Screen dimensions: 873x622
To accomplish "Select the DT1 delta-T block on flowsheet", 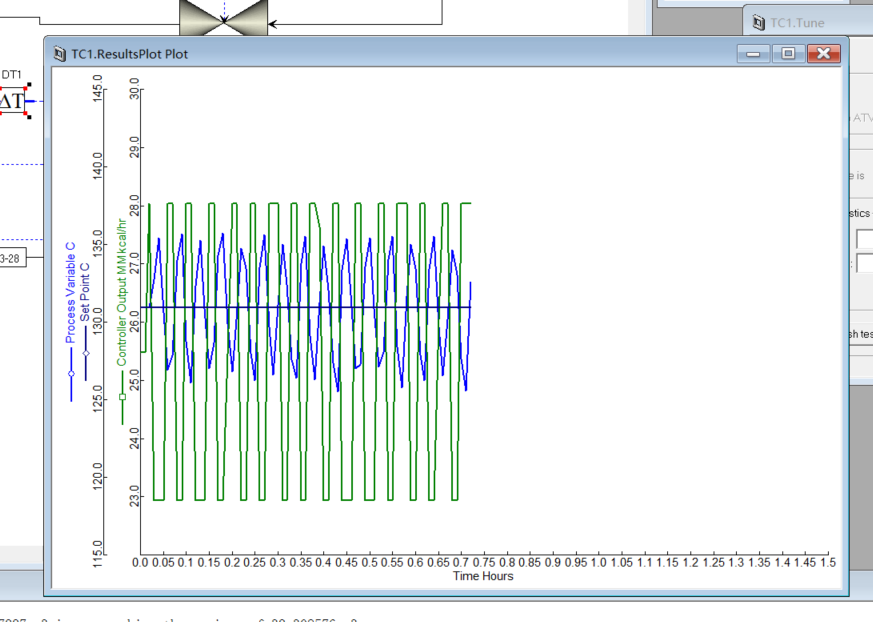I will 12,101.
